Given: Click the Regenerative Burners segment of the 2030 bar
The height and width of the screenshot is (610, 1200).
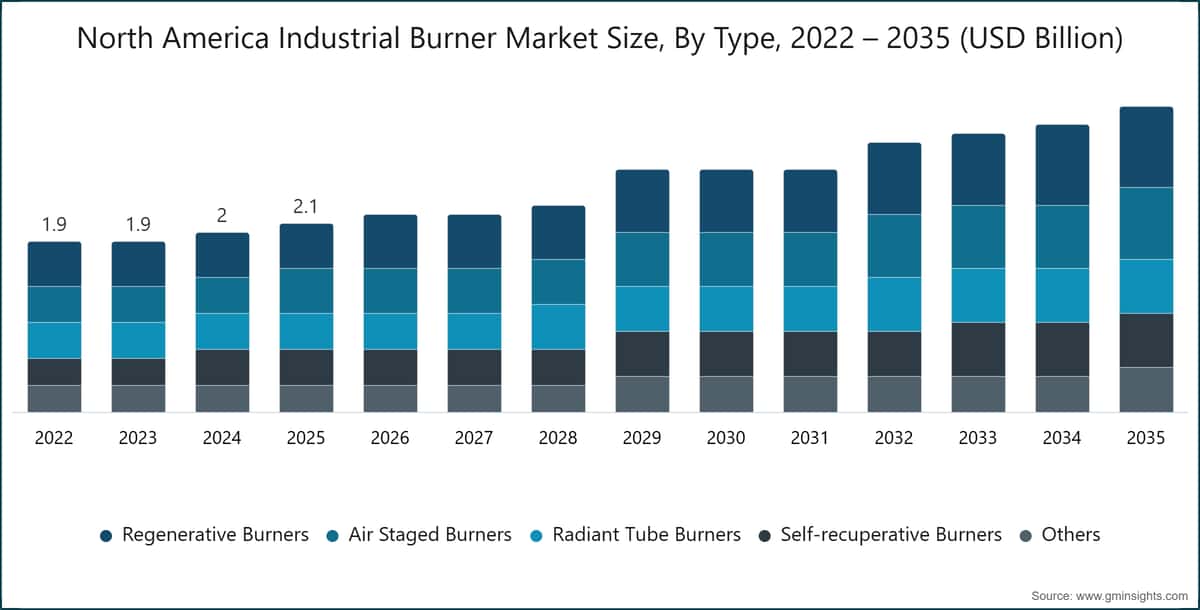Looking at the screenshot, I should [726, 201].
